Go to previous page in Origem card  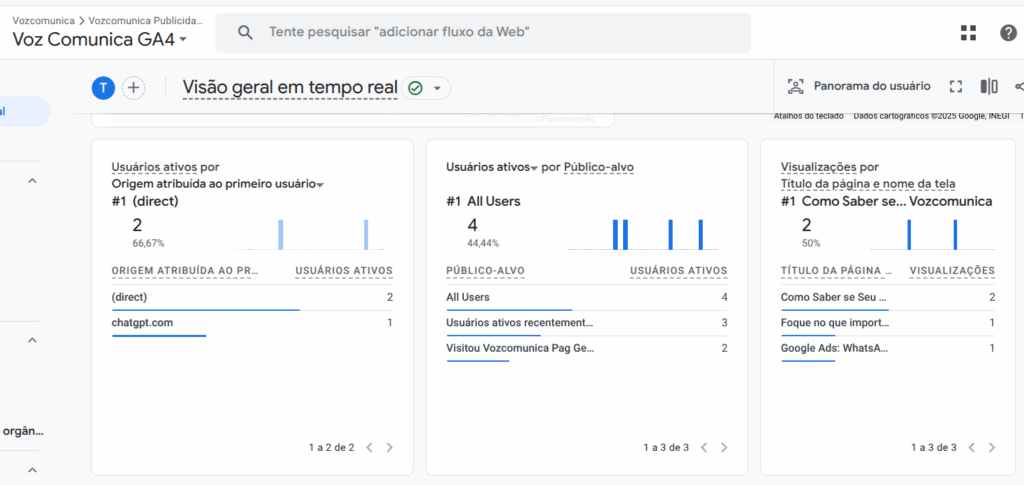369,448
